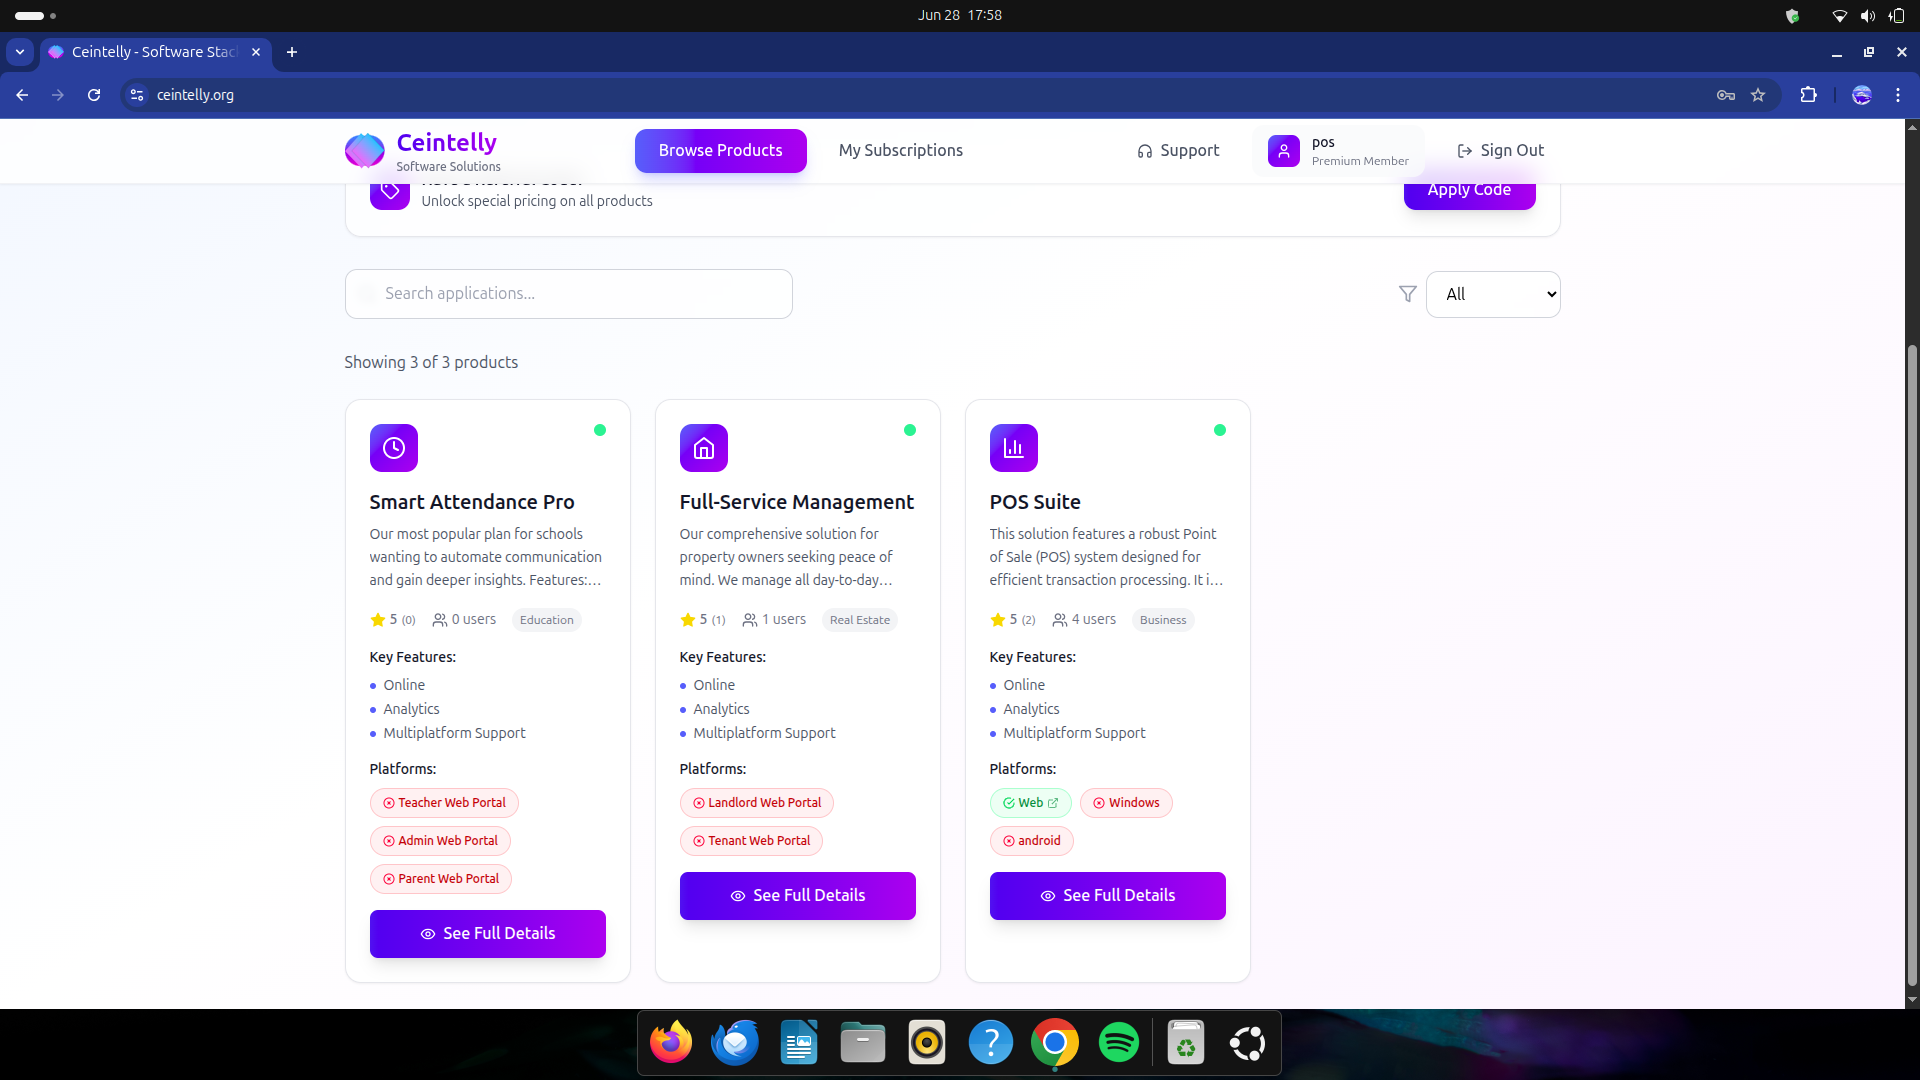Viewport: 1920px width, 1080px height.
Task: Click the filter funnel icon
Action: point(1407,294)
